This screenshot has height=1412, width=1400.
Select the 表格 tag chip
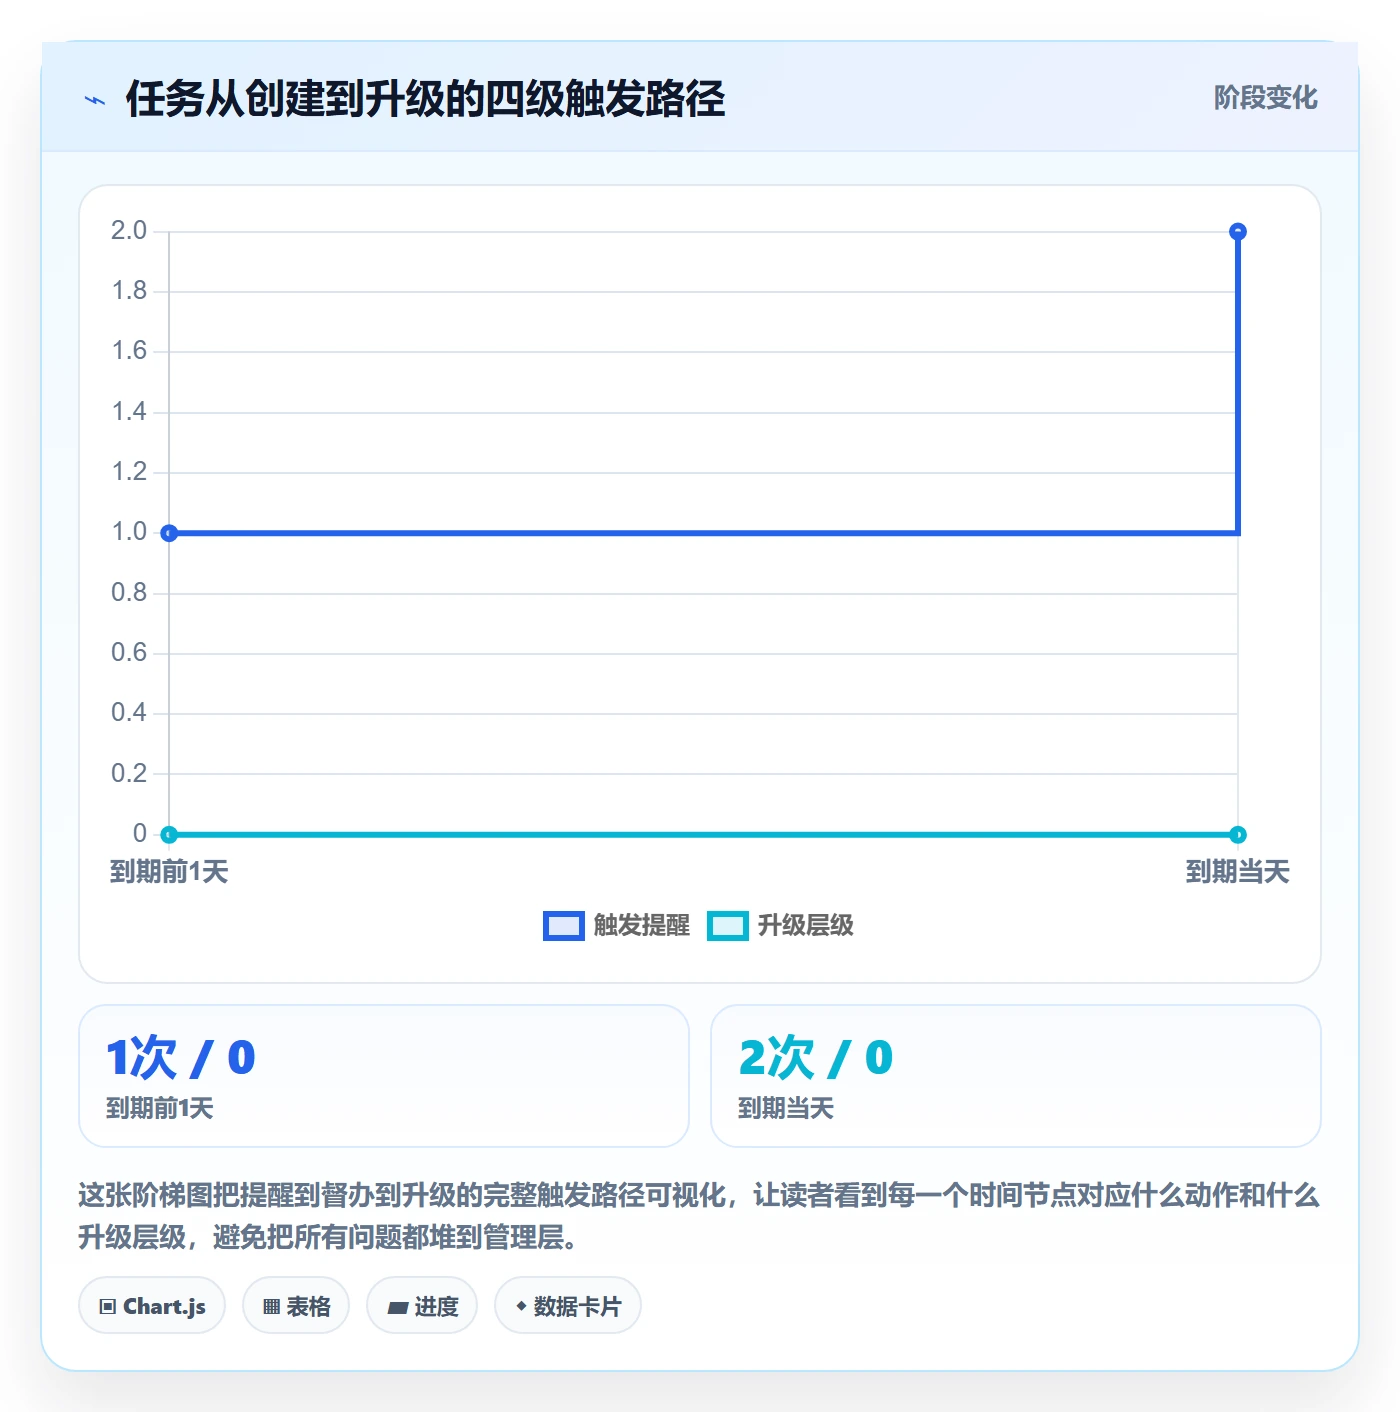click(296, 1305)
